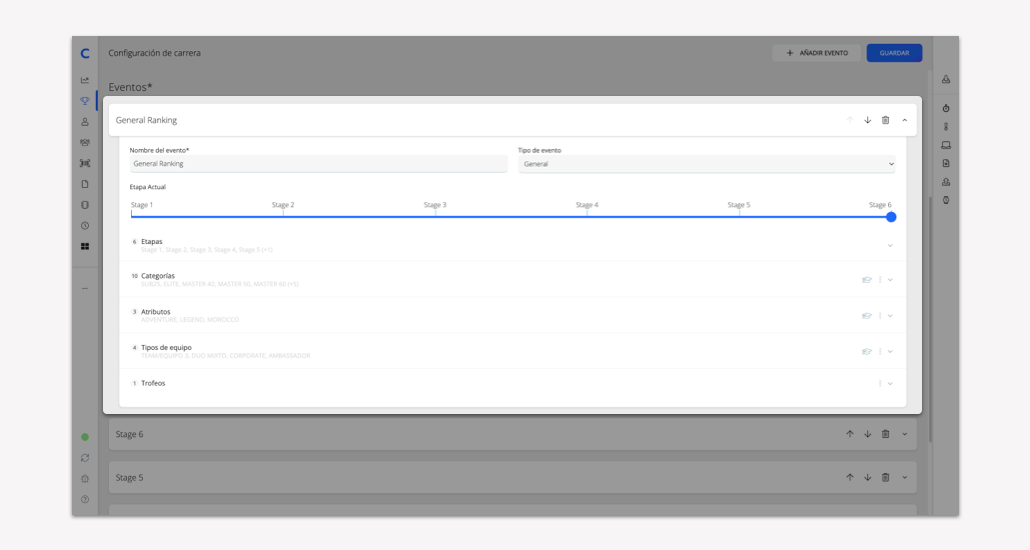The height and width of the screenshot is (550, 1030).
Task: Click the blue C app logo
Action: [85, 53]
